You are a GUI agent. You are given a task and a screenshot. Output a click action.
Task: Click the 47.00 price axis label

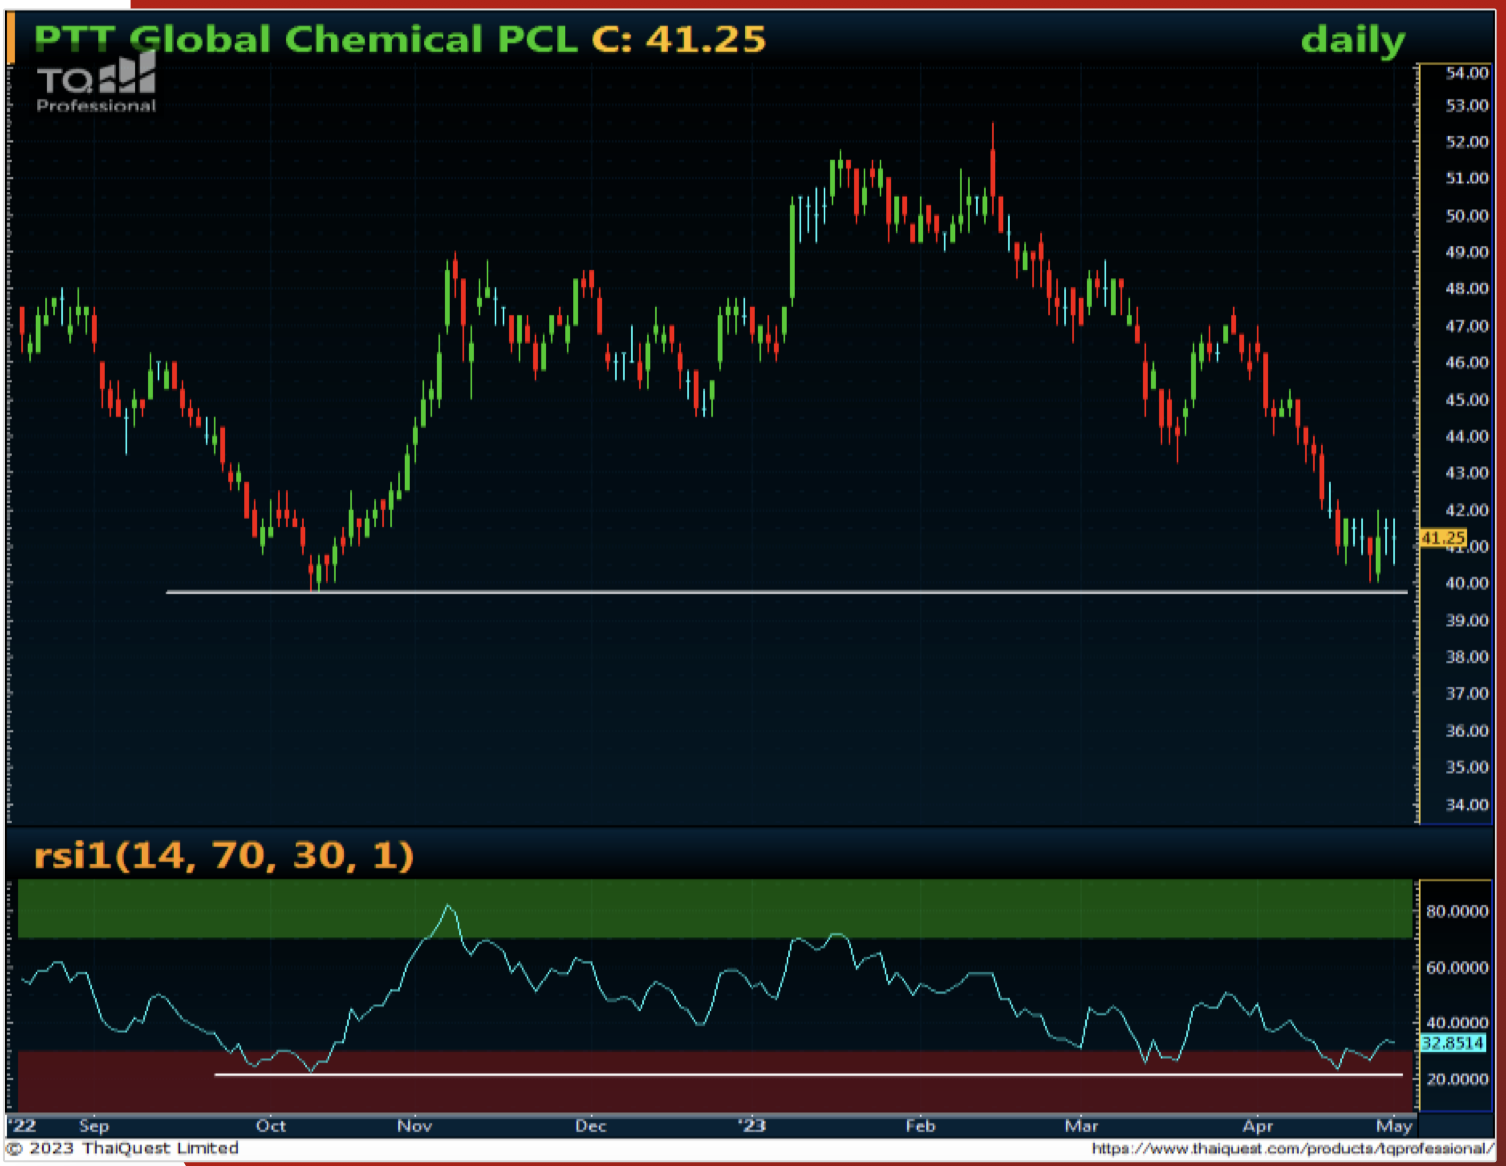[1467, 326]
